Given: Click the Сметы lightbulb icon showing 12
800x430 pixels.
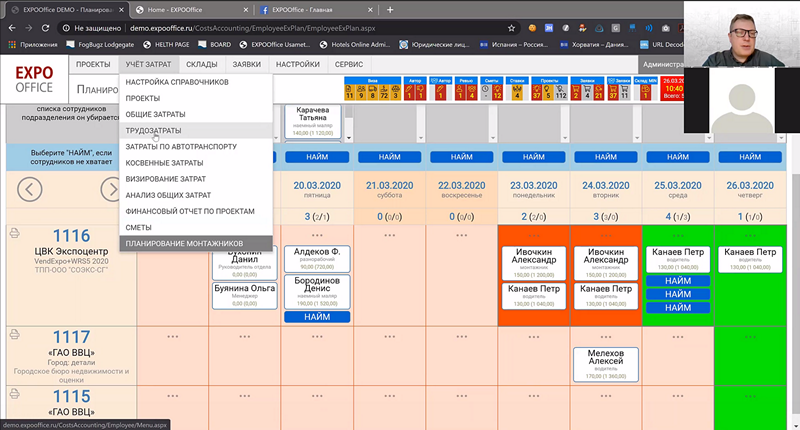Looking at the screenshot, I should [x=497, y=92].
